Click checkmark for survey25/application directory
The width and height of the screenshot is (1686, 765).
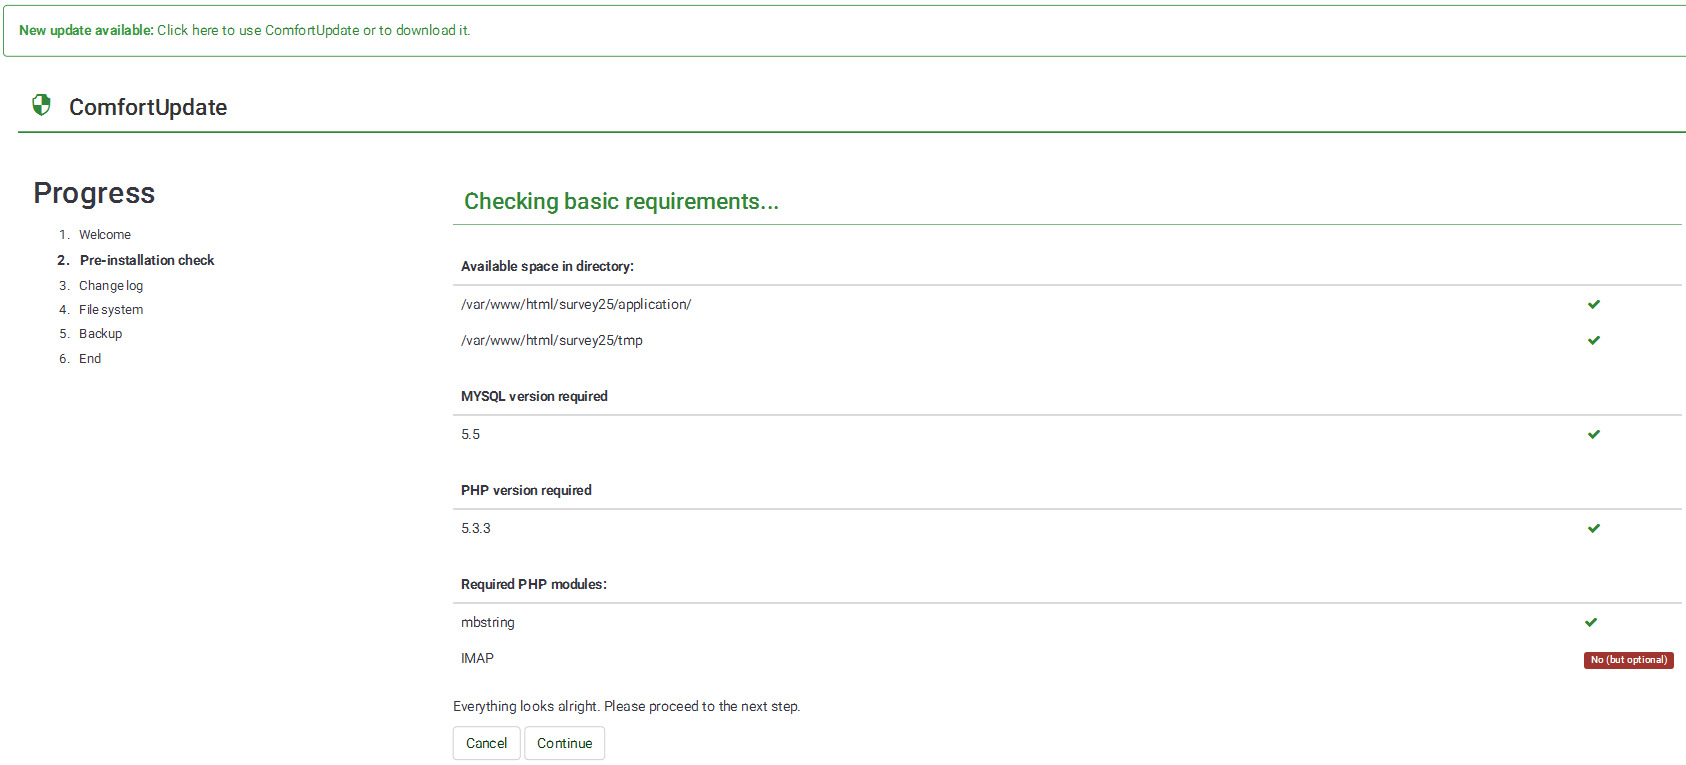(x=1594, y=304)
